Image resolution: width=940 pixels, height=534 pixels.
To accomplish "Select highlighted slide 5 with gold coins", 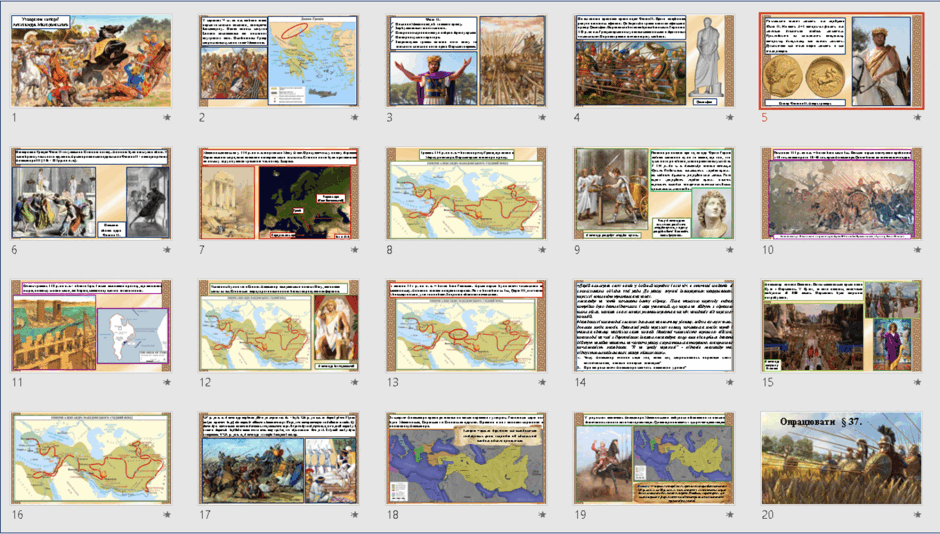I will point(842,61).
